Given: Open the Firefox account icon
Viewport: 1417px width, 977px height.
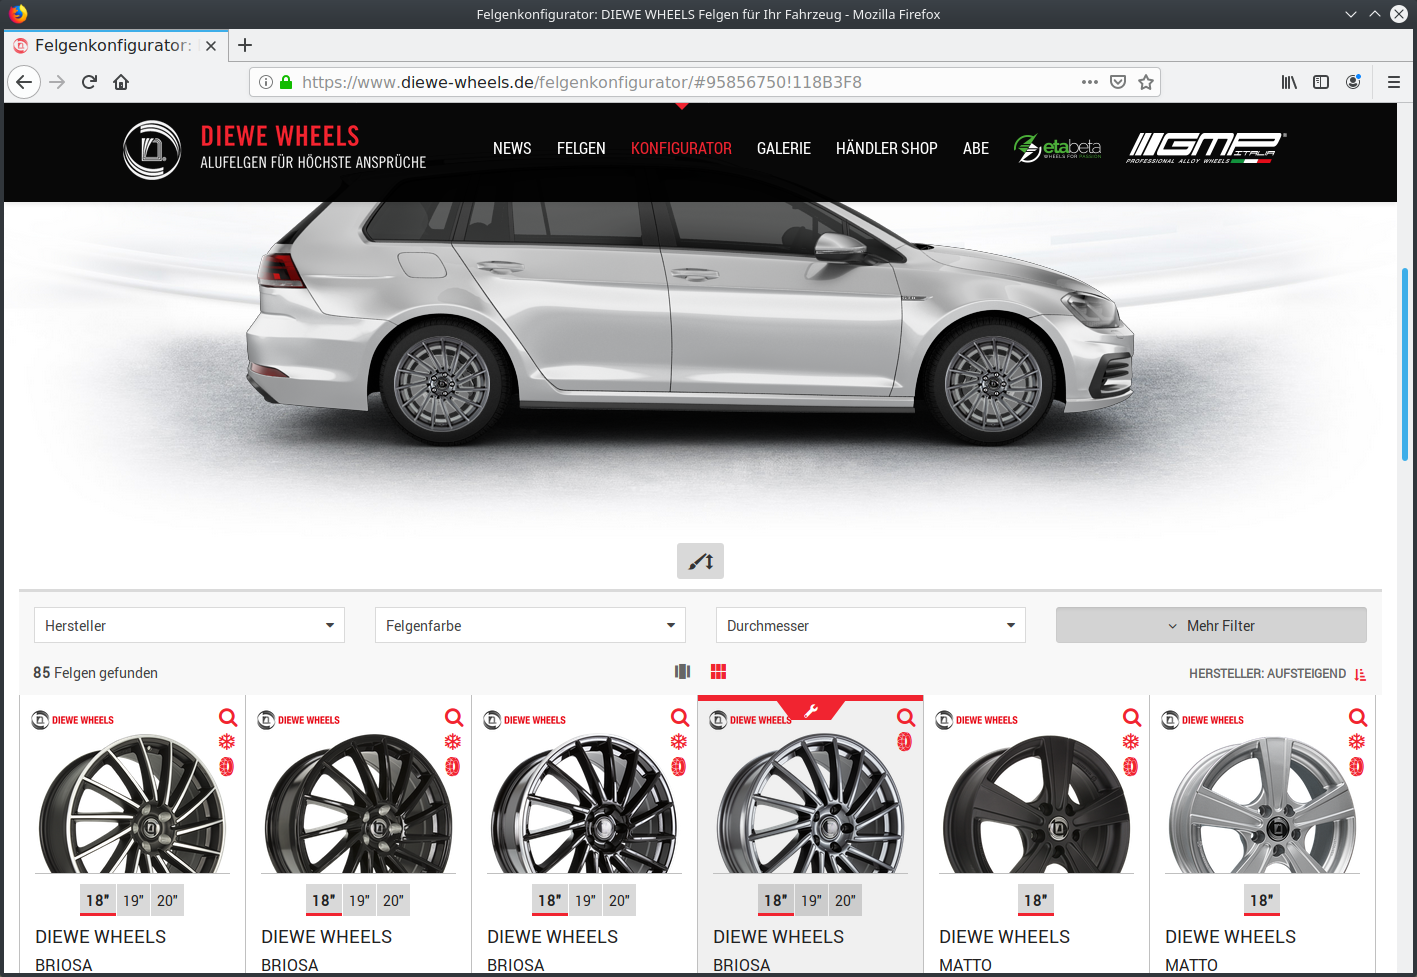Looking at the screenshot, I should pos(1353,82).
